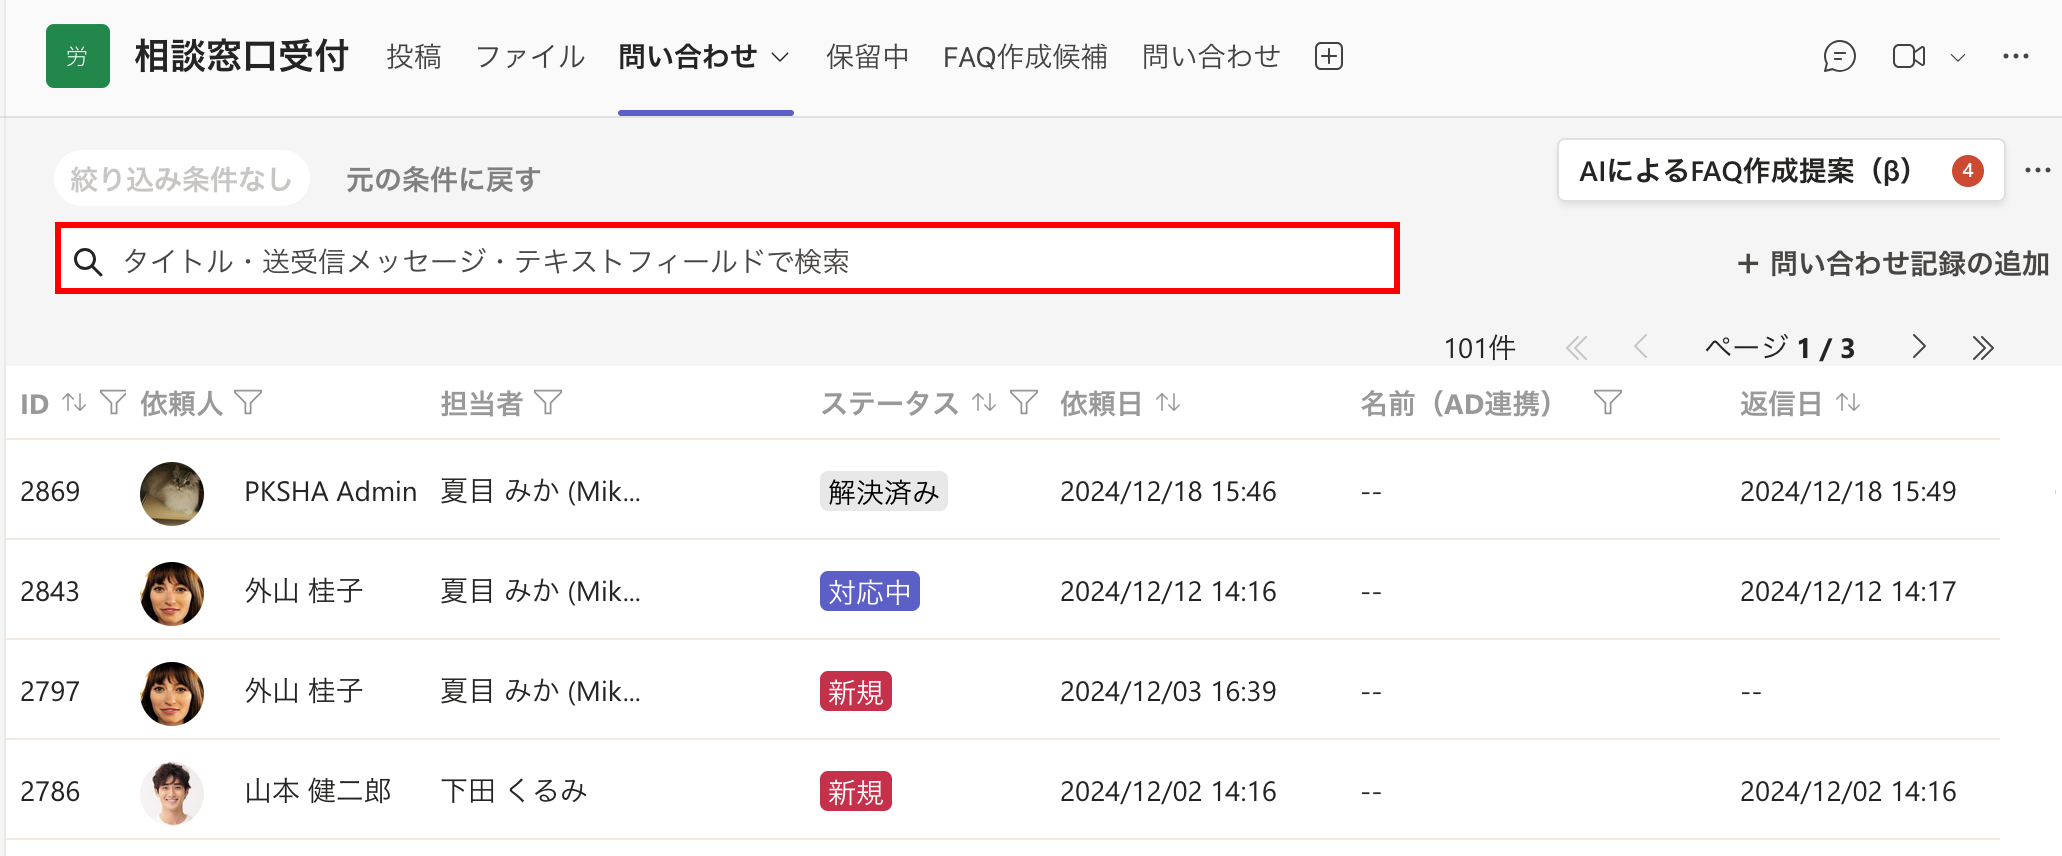This screenshot has width=2062, height=856.
Task: Open the 保留中 tab
Action: 868,56
